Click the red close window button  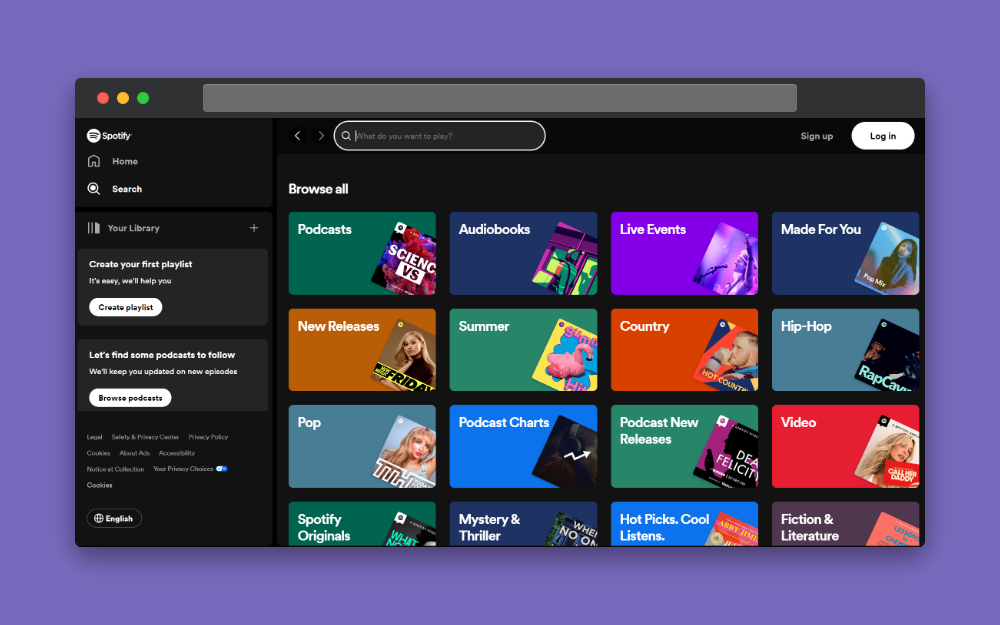click(103, 98)
